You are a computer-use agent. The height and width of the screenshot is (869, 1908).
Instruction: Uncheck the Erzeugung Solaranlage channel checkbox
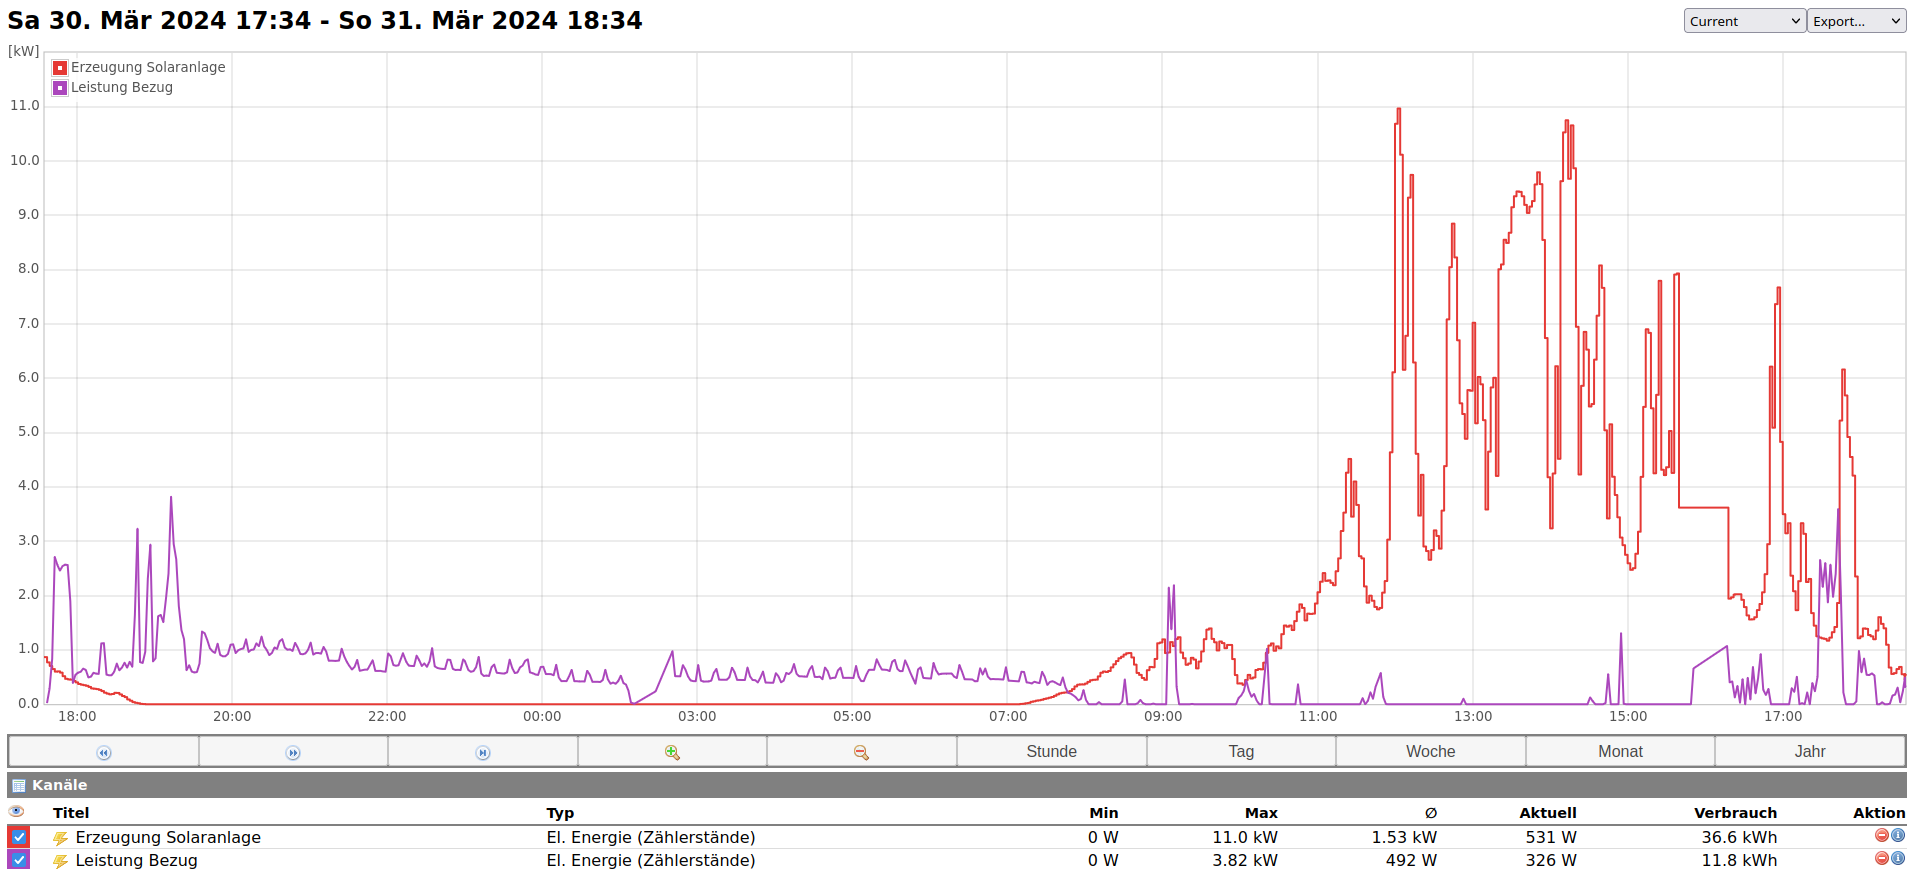tap(19, 837)
